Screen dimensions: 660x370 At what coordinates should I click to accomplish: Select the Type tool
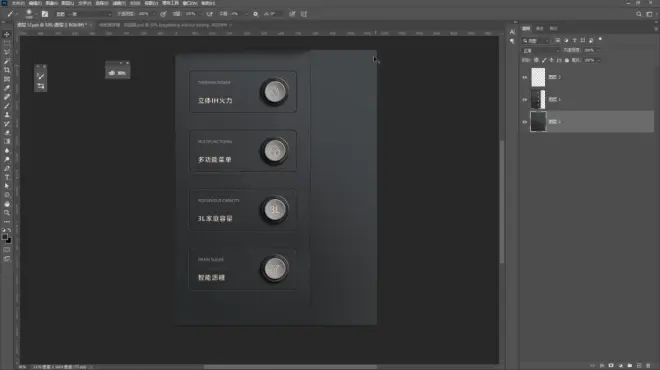point(7,177)
